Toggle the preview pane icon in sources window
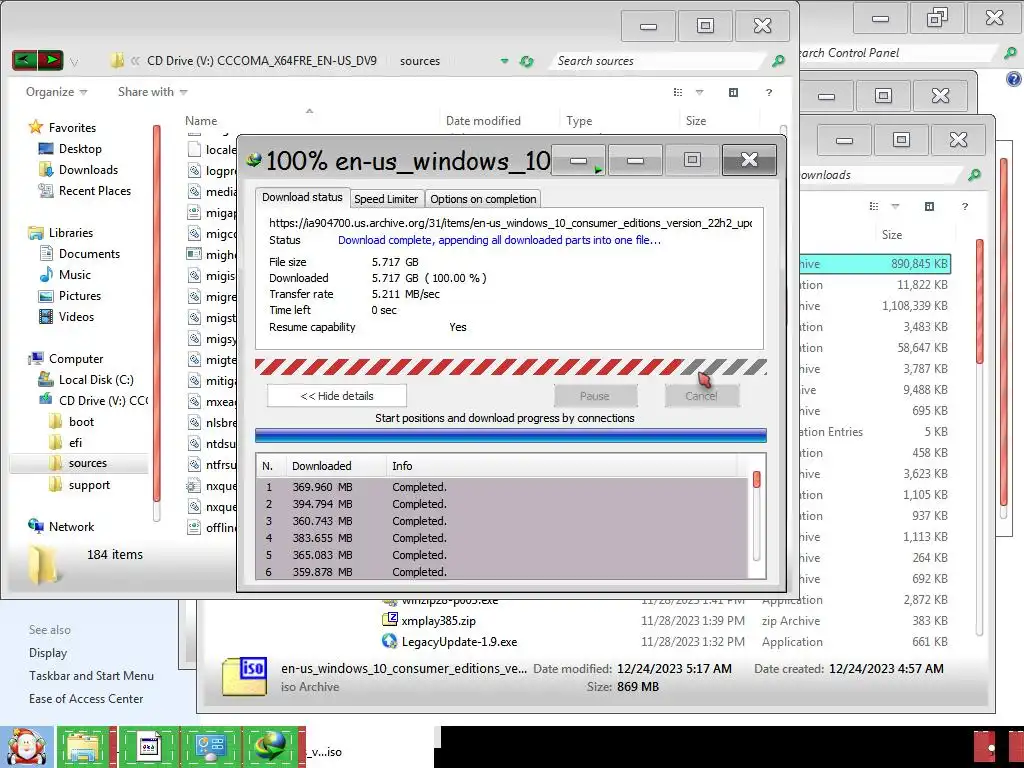Screen dimensions: 1024x768 [733, 93]
